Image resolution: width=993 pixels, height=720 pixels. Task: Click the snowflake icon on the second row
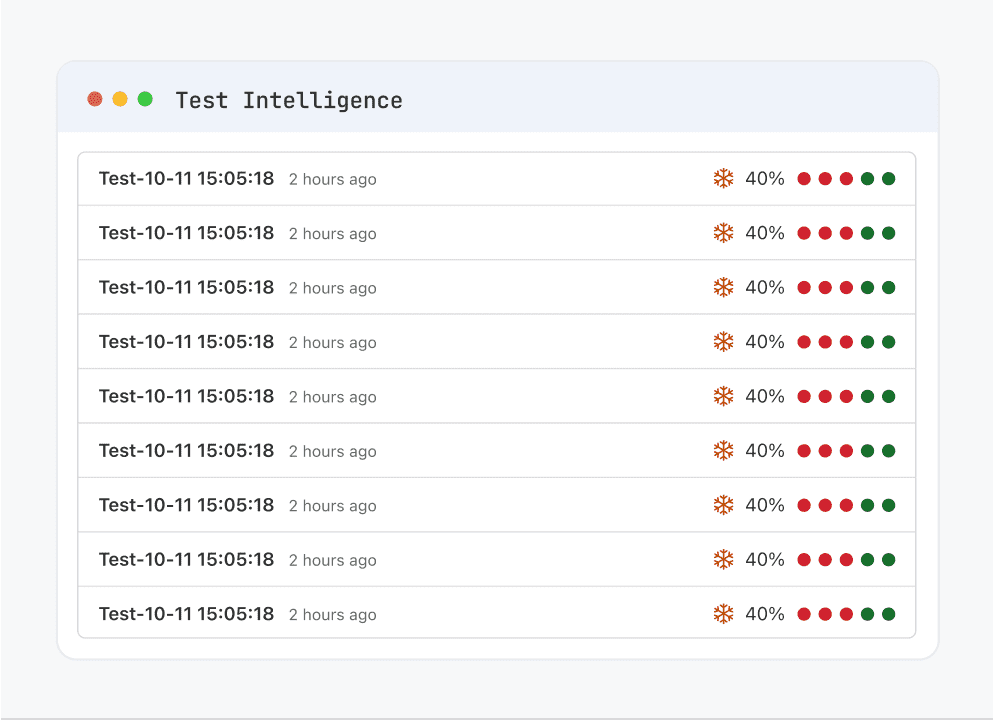tap(722, 233)
